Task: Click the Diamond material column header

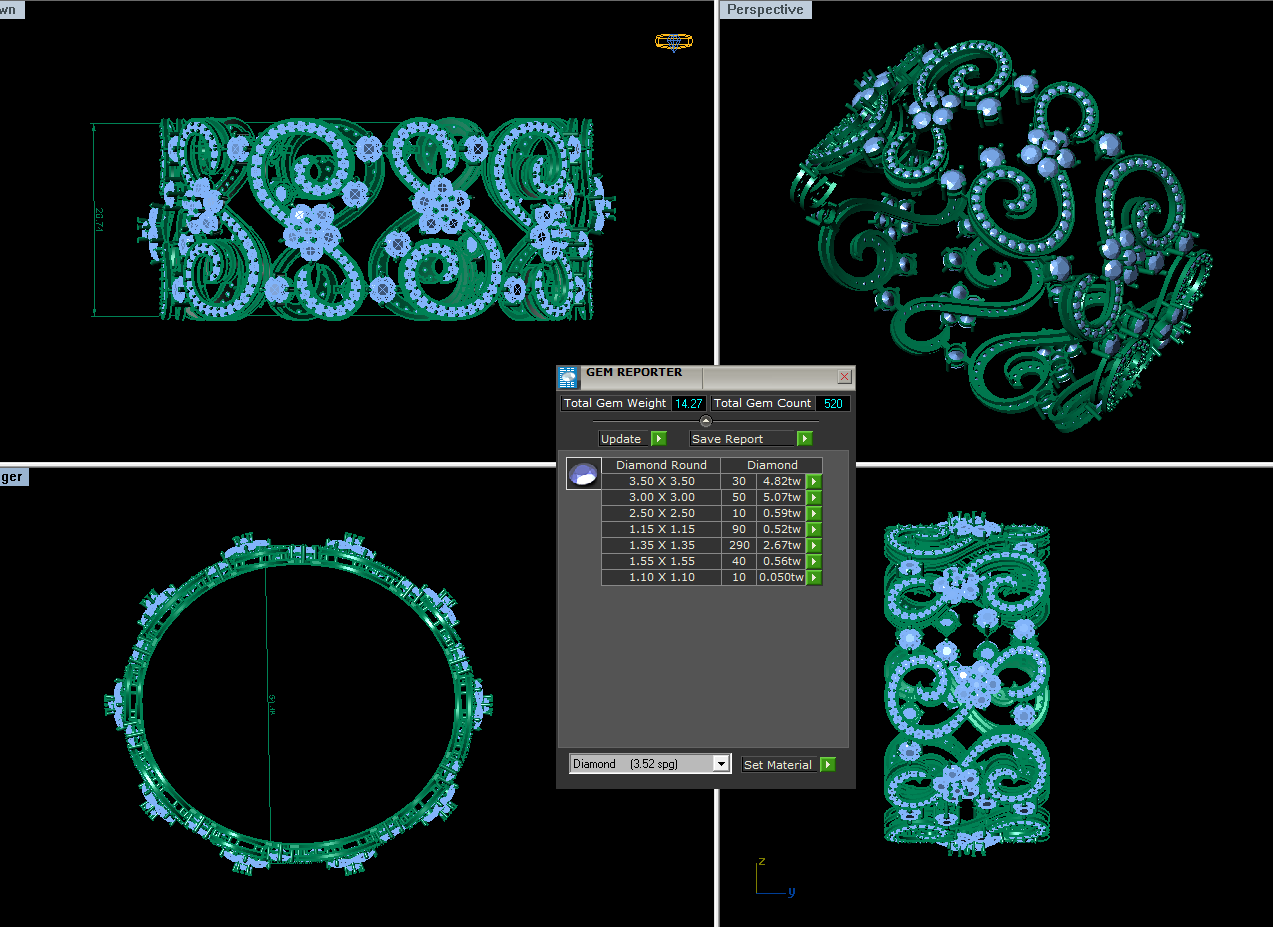Action: pyautogui.click(x=772, y=465)
